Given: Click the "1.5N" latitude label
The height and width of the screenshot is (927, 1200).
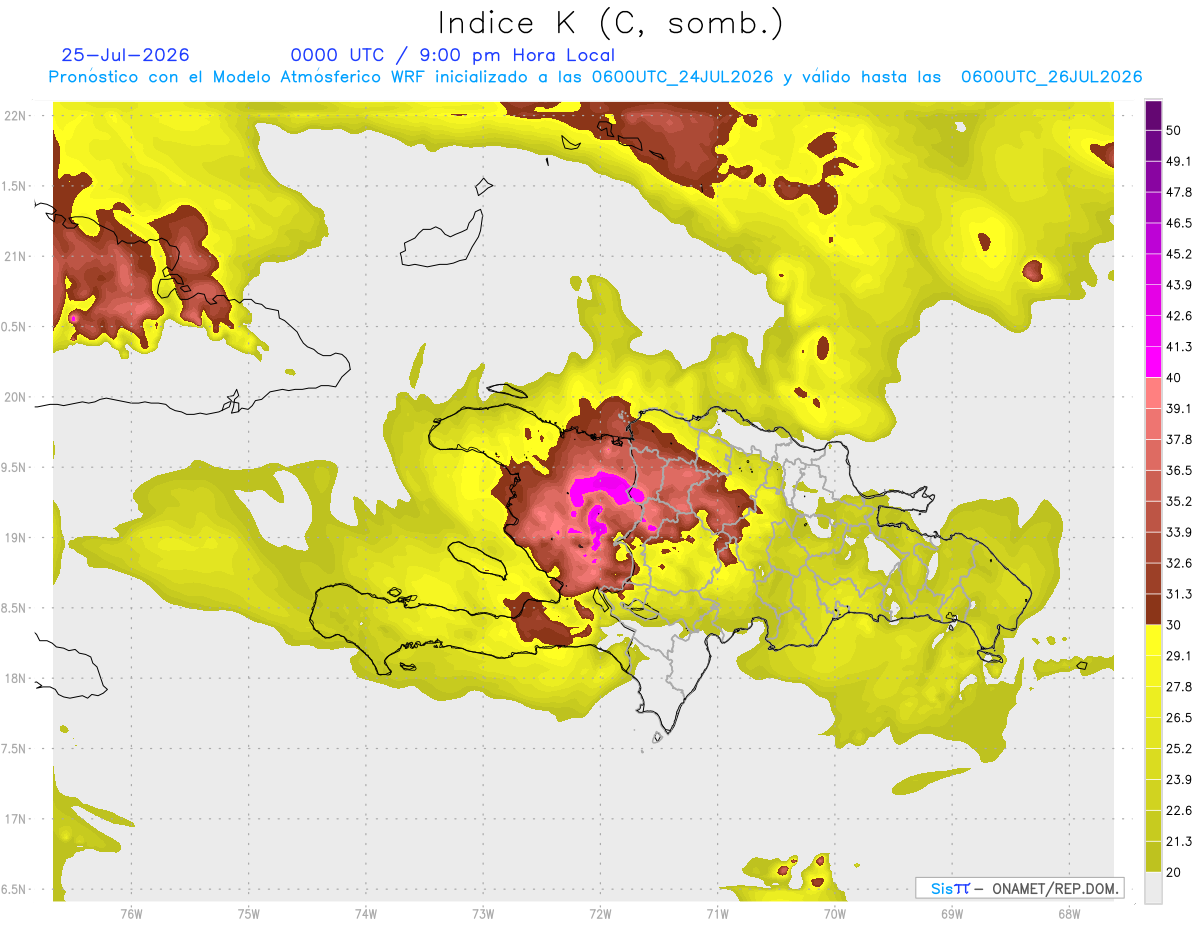Looking at the screenshot, I should tap(14, 186).
